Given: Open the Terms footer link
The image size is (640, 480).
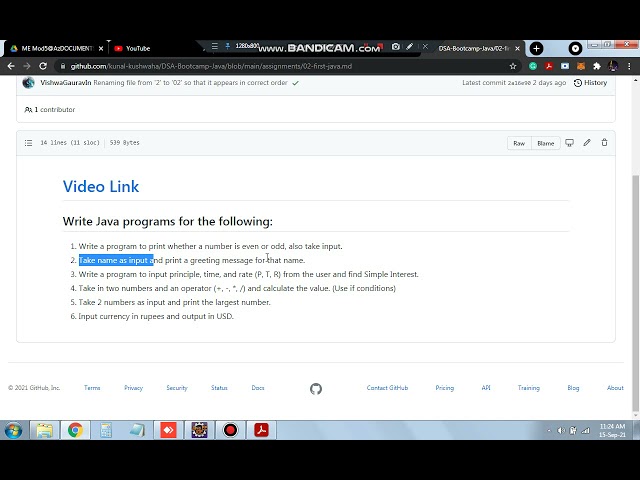Looking at the screenshot, I should coord(92,388).
